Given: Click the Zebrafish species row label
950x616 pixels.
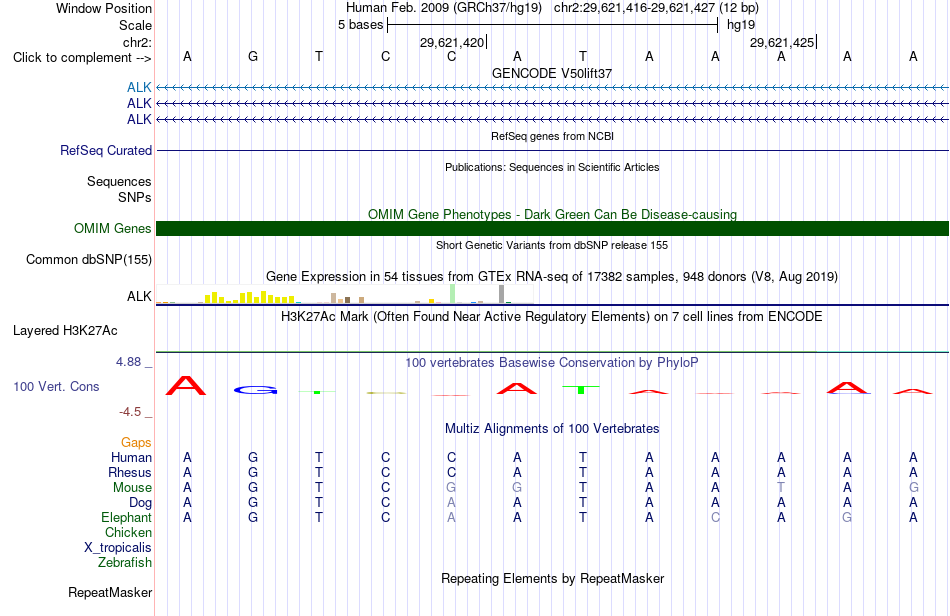Looking at the screenshot, I should pyautogui.click(x=125, y=563).
